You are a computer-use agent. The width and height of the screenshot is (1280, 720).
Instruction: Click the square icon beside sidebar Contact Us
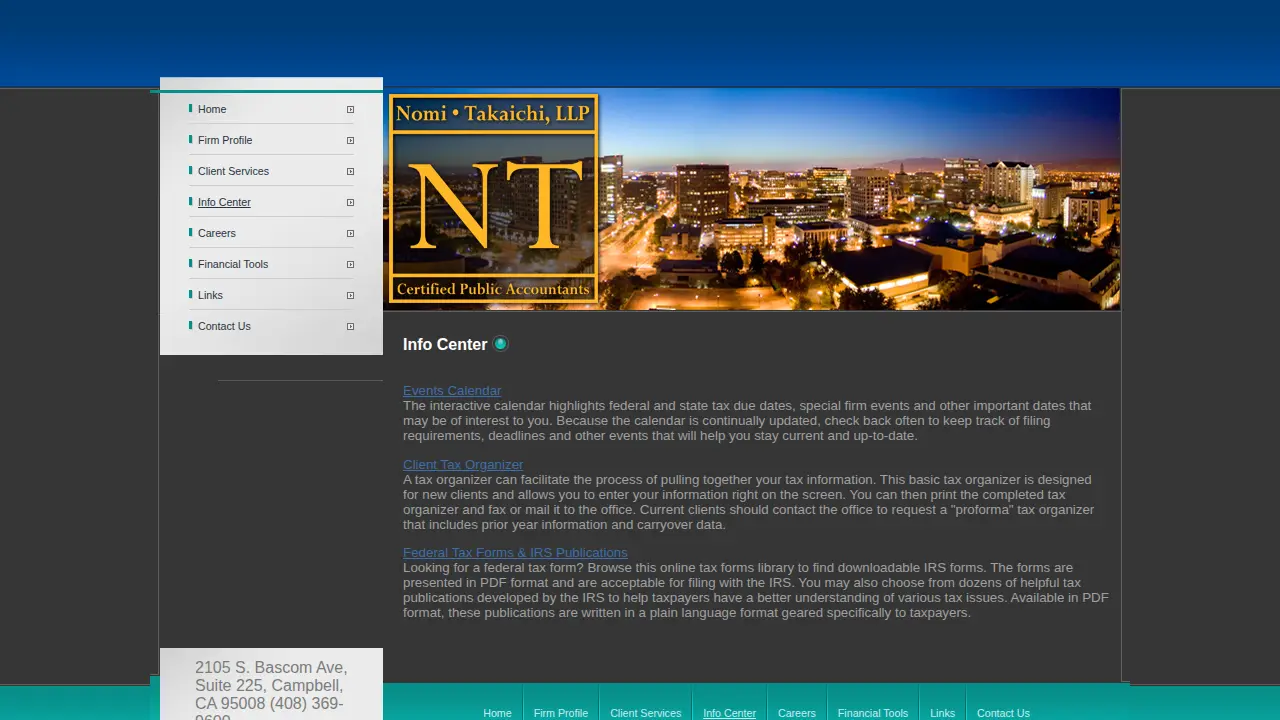pyautogui.click(x=350, y=327)
